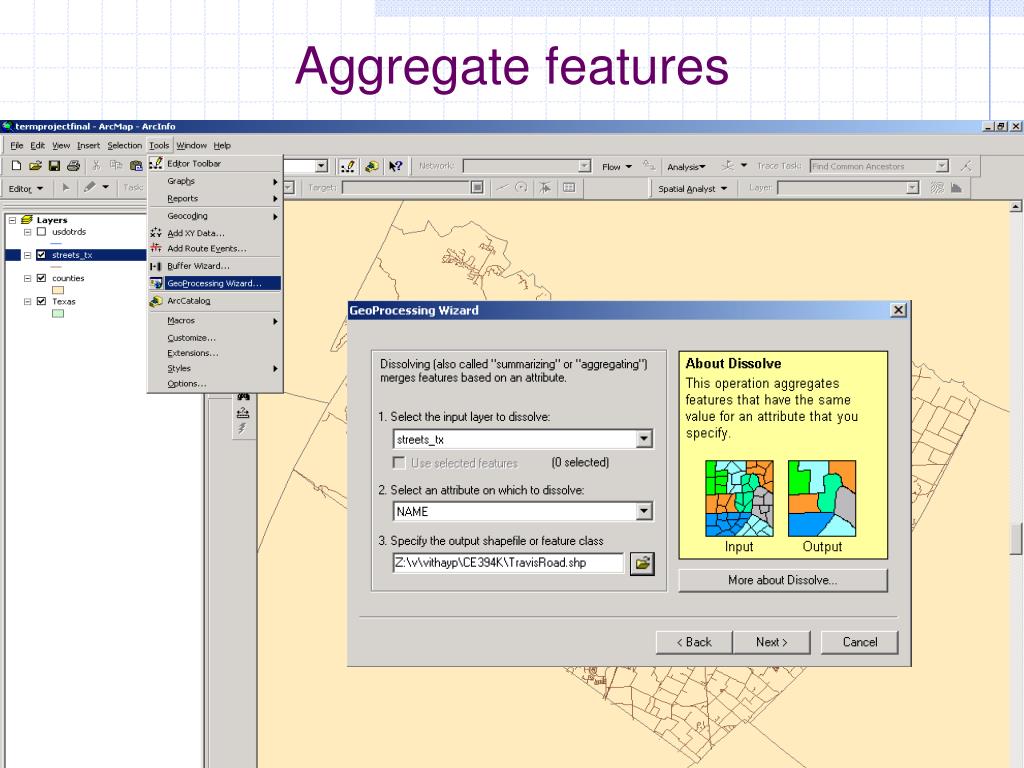Image resolution: width=1024 pixels, height=768 pixels.
Task: Open the input layer dropdown showing streets_tx
Action: pos(644,439)
